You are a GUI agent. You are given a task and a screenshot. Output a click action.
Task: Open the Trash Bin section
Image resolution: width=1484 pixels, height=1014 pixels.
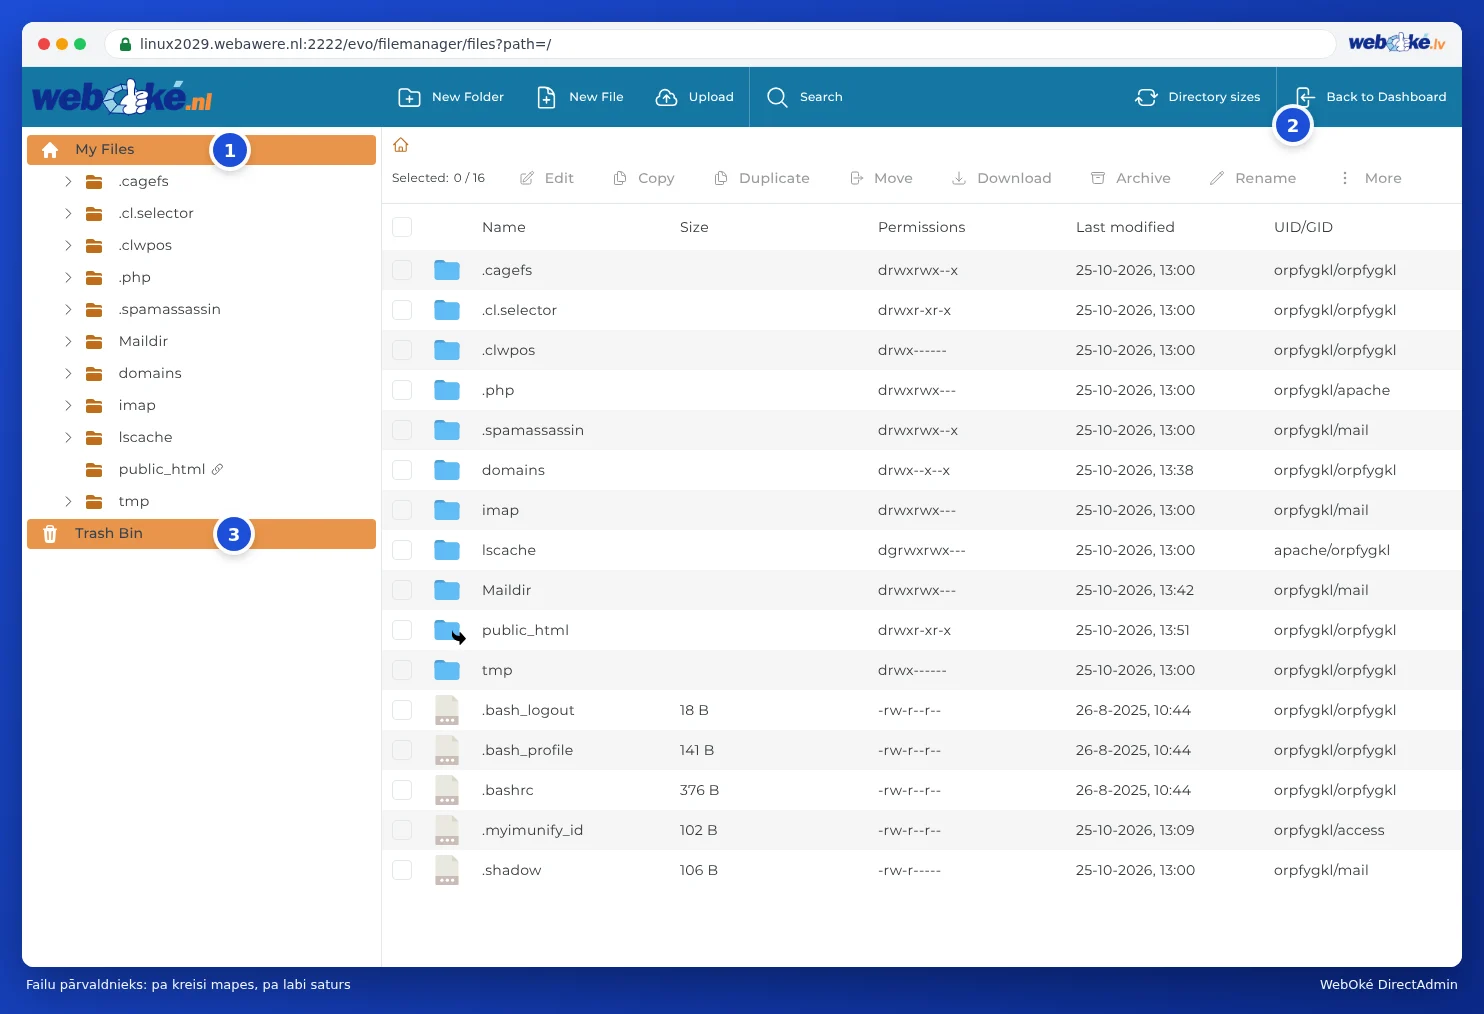[201, 534]
